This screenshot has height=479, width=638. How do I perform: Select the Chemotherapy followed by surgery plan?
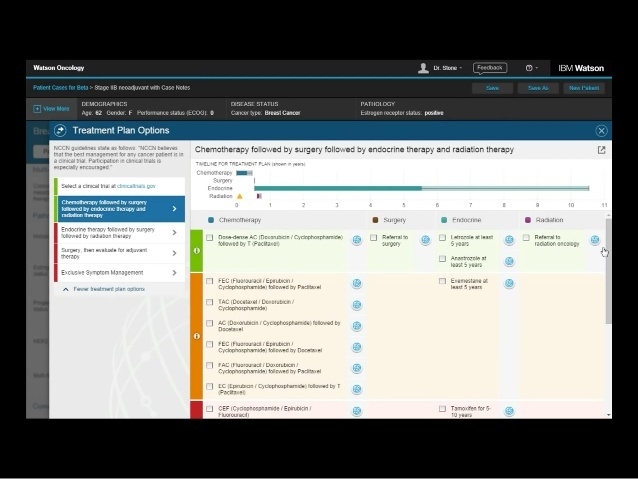(x=120, y=209)
